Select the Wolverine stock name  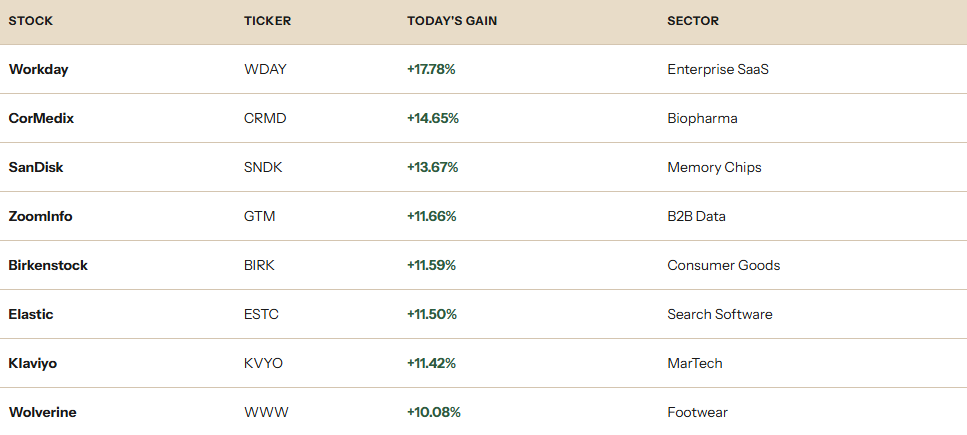click(x=43, y=412)
